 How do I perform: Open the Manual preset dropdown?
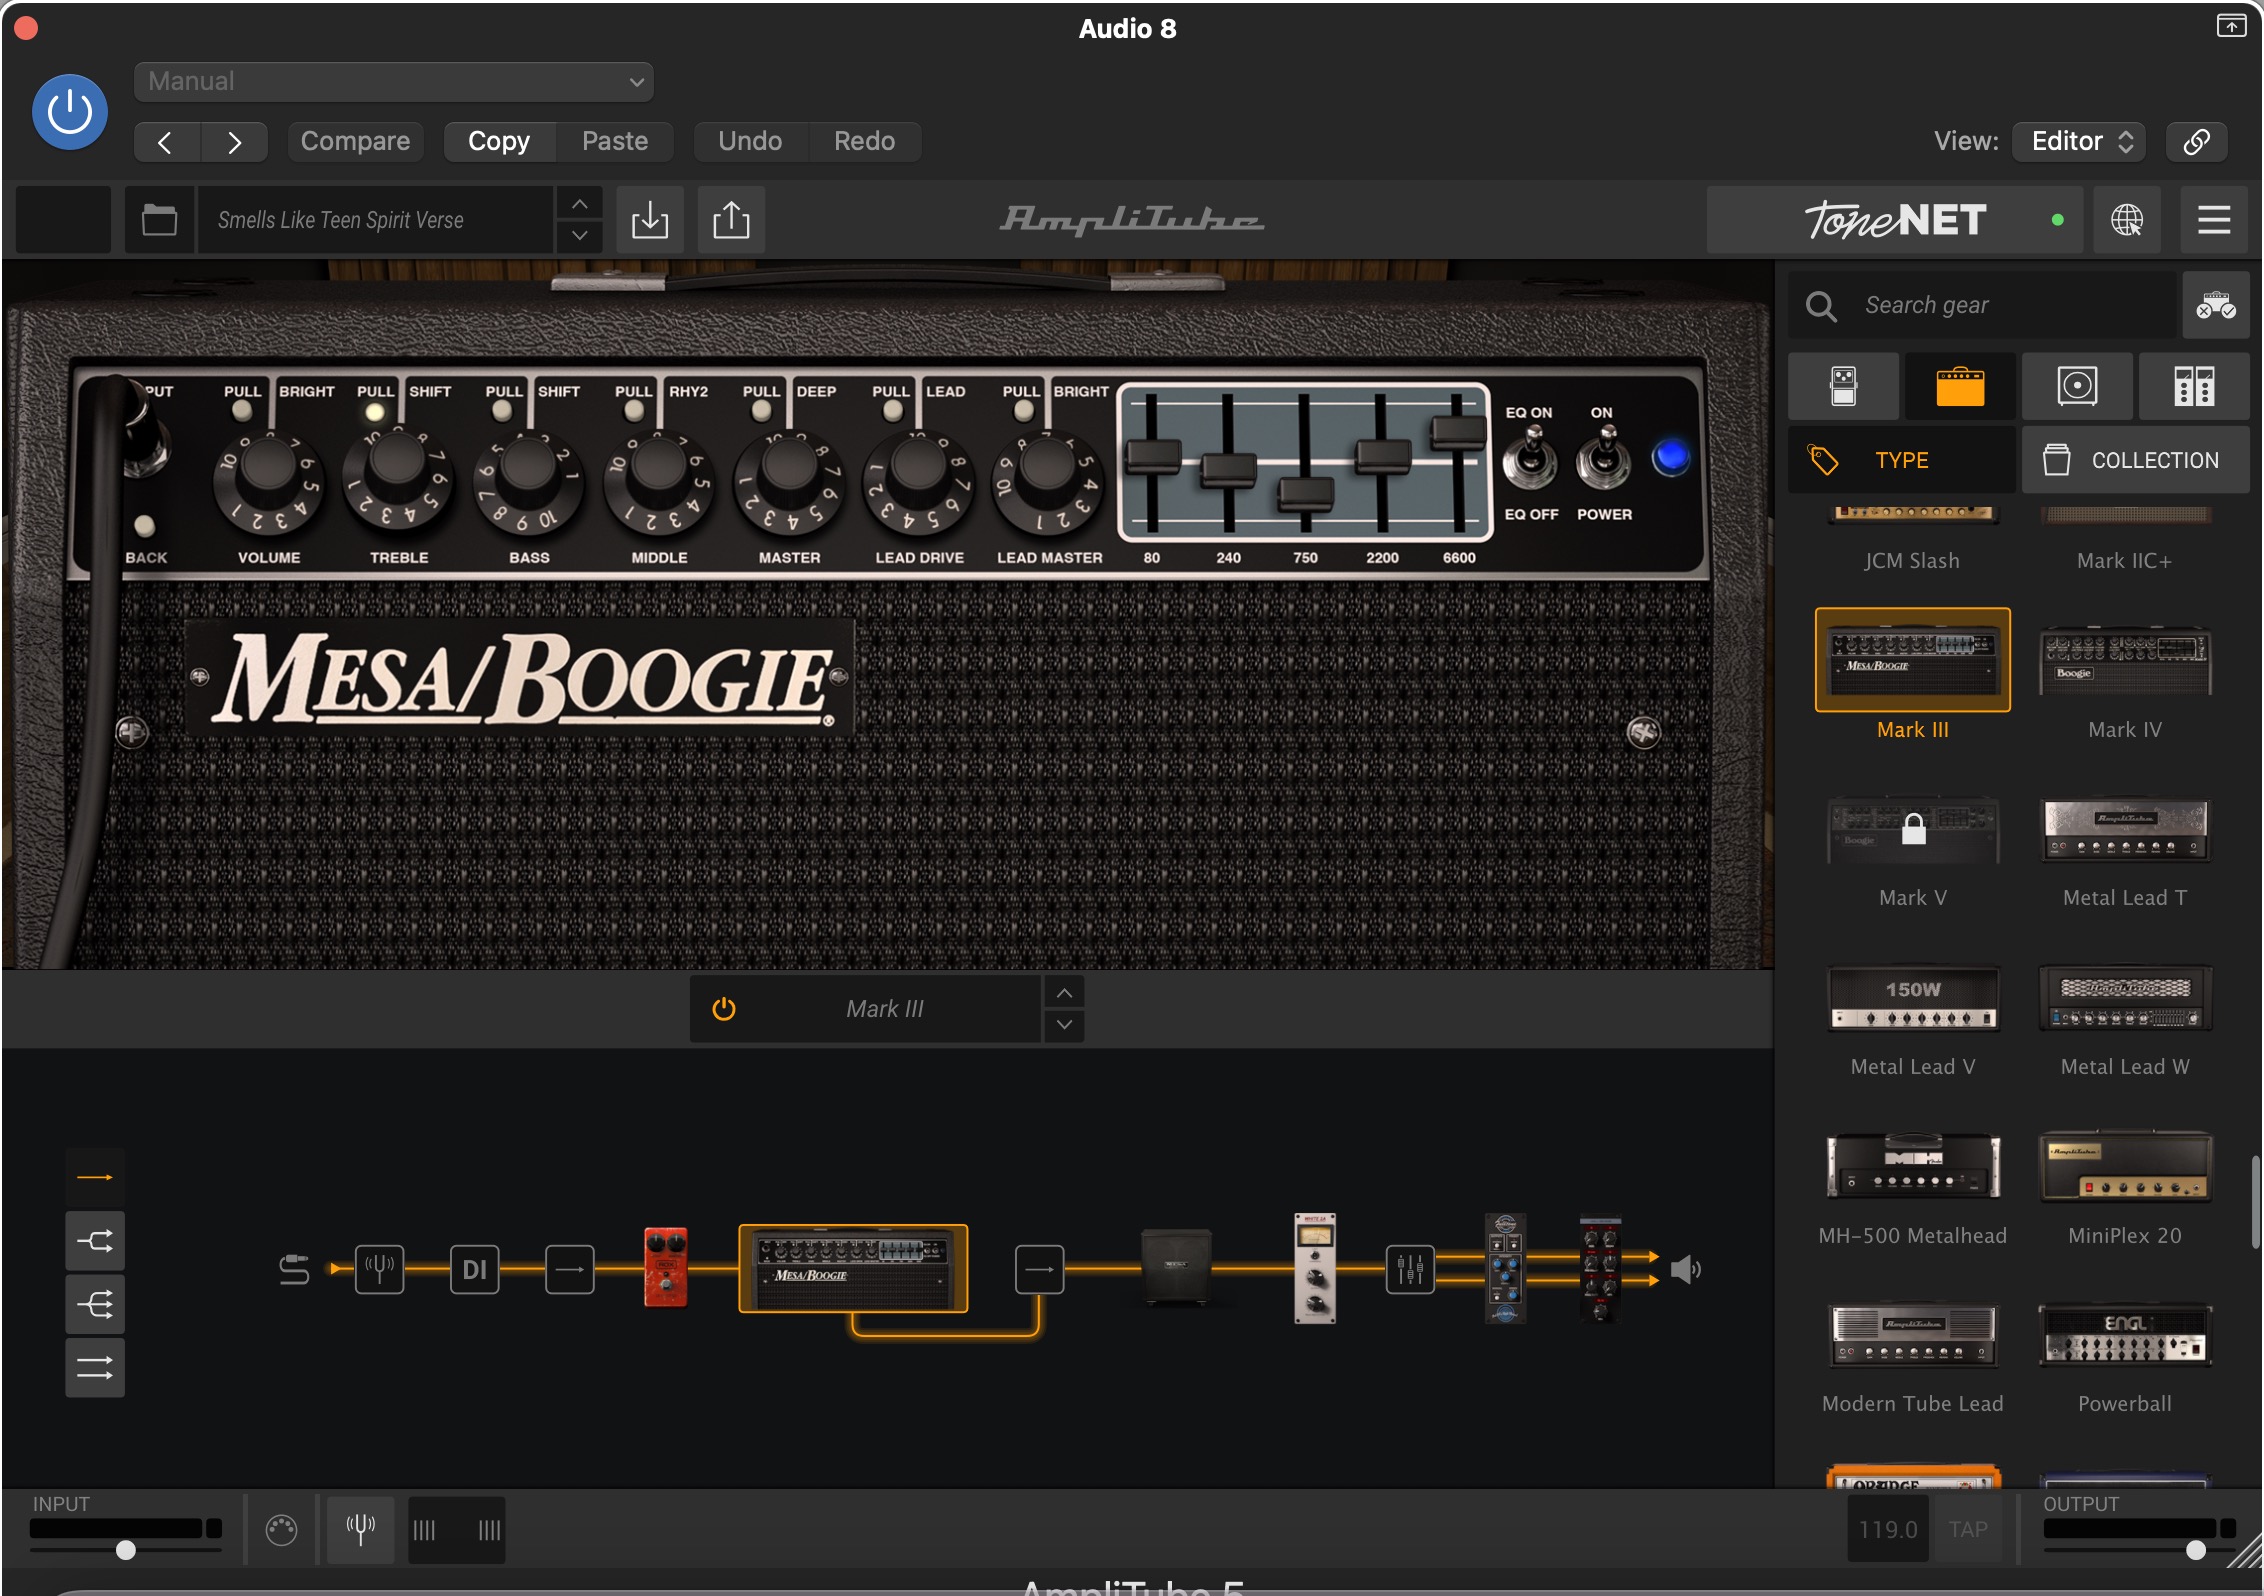pos(394,82)
